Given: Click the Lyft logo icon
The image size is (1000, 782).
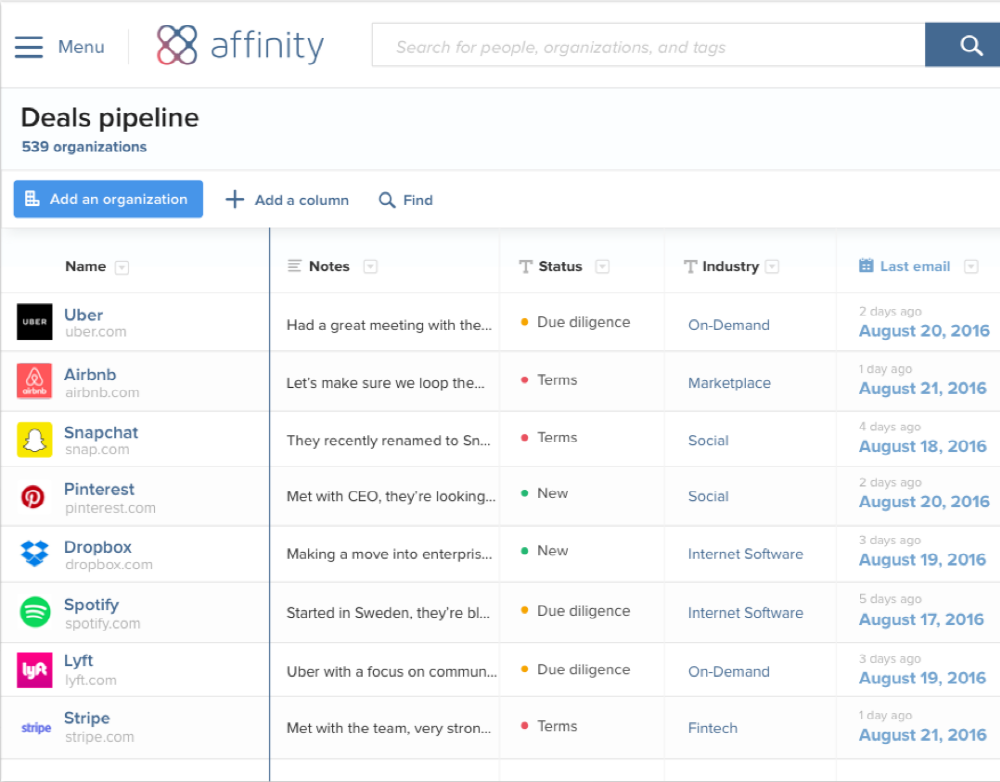Looking at the screenshot, I should [35, 670].
